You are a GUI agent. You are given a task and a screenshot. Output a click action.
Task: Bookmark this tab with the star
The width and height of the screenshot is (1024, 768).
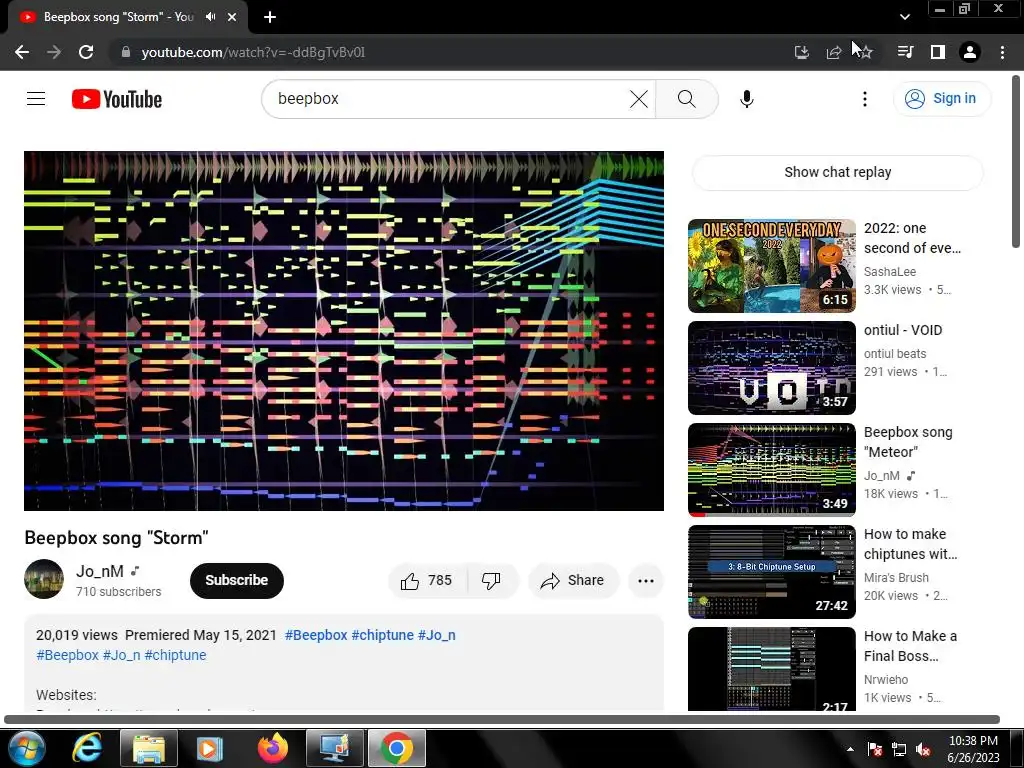click(865, 52)
